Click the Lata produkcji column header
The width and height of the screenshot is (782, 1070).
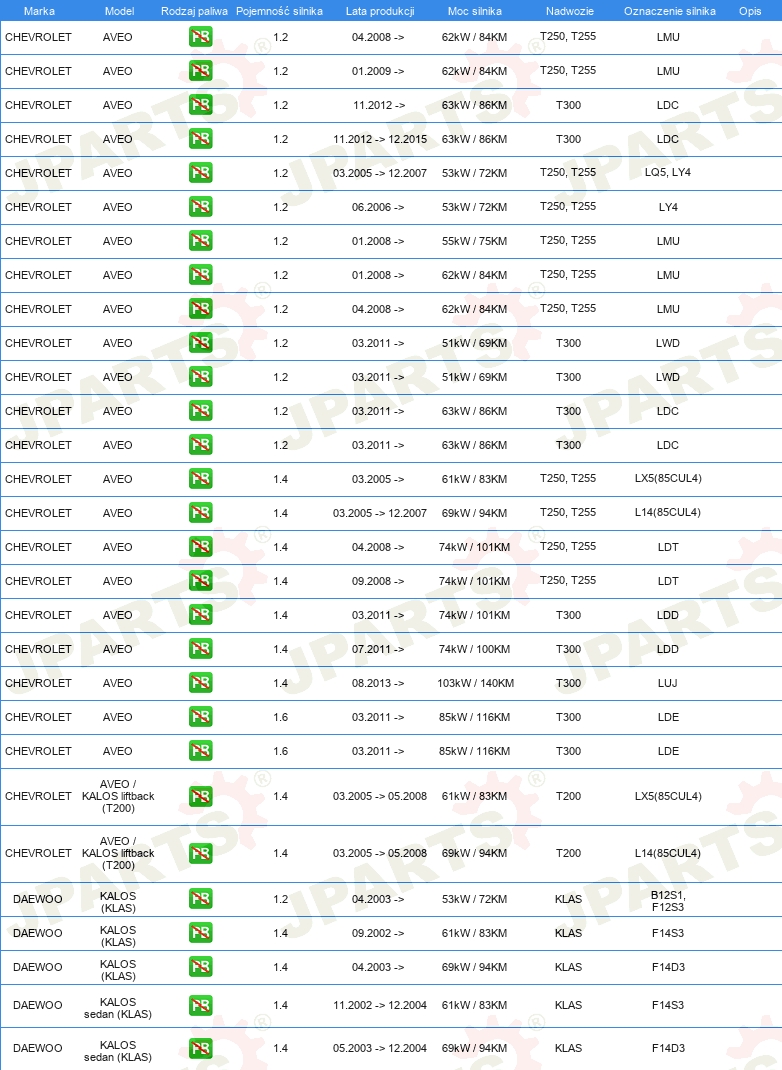tap(380, 11)
